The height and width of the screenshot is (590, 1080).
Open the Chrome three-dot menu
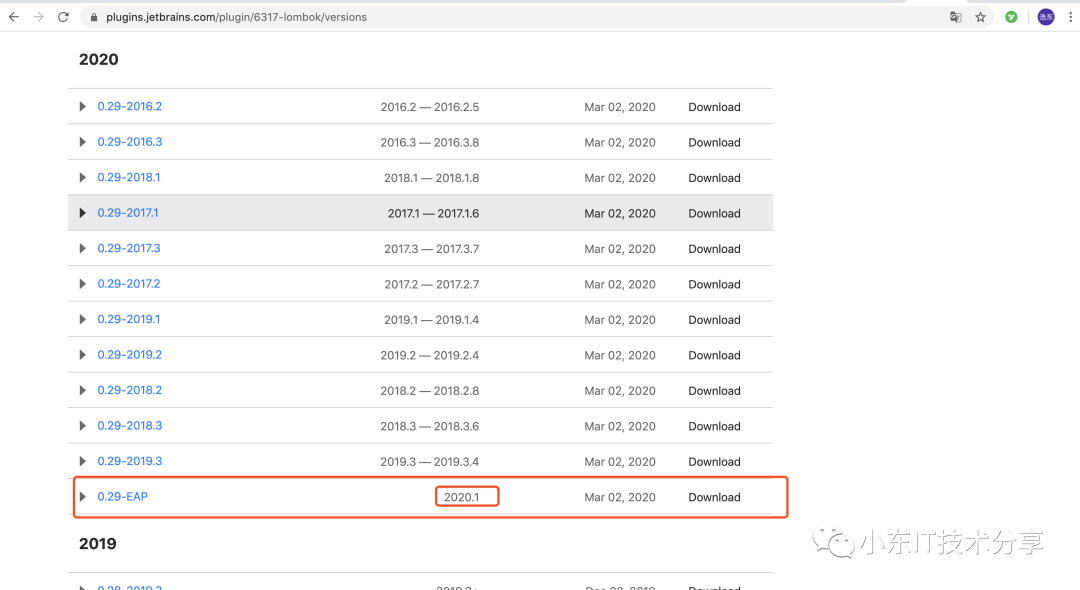click(1070, 17)
